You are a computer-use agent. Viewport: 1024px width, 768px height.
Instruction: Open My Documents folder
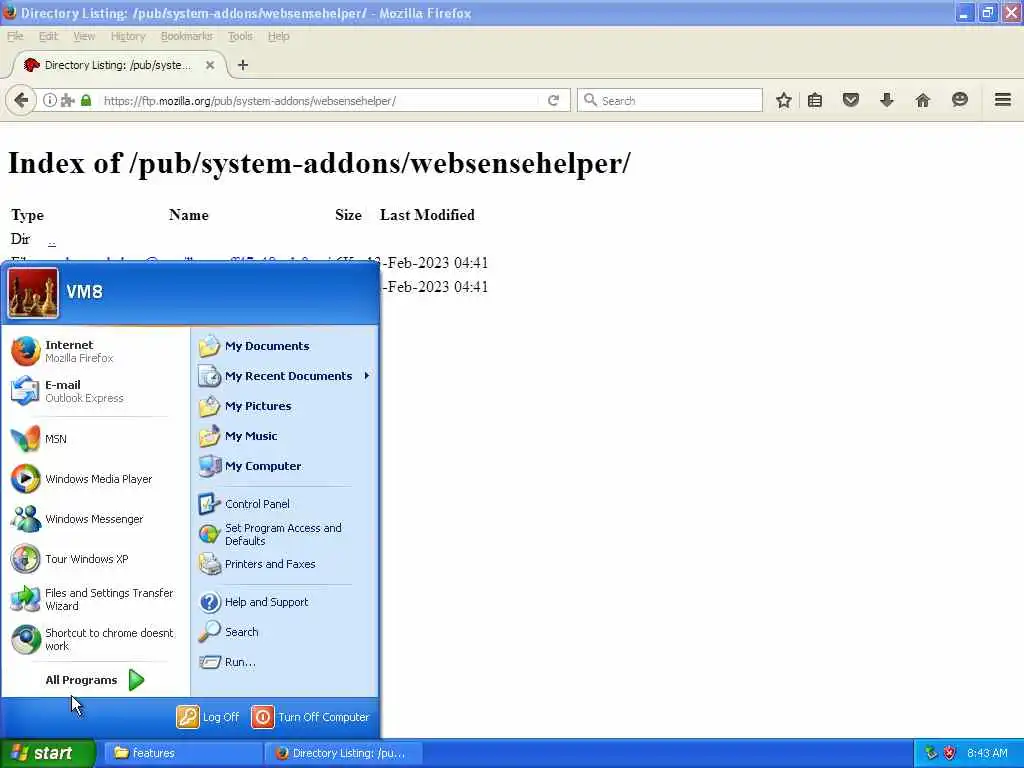(x=285, y=346)
